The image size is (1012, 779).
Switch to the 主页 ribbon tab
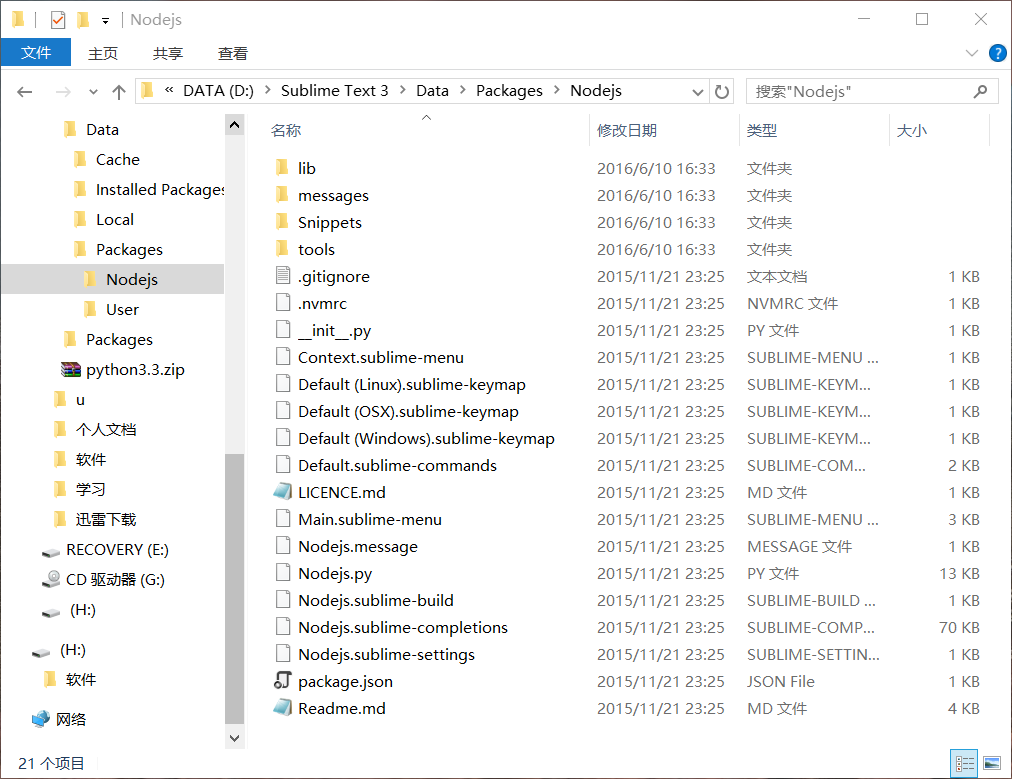[x=103, y=53]
